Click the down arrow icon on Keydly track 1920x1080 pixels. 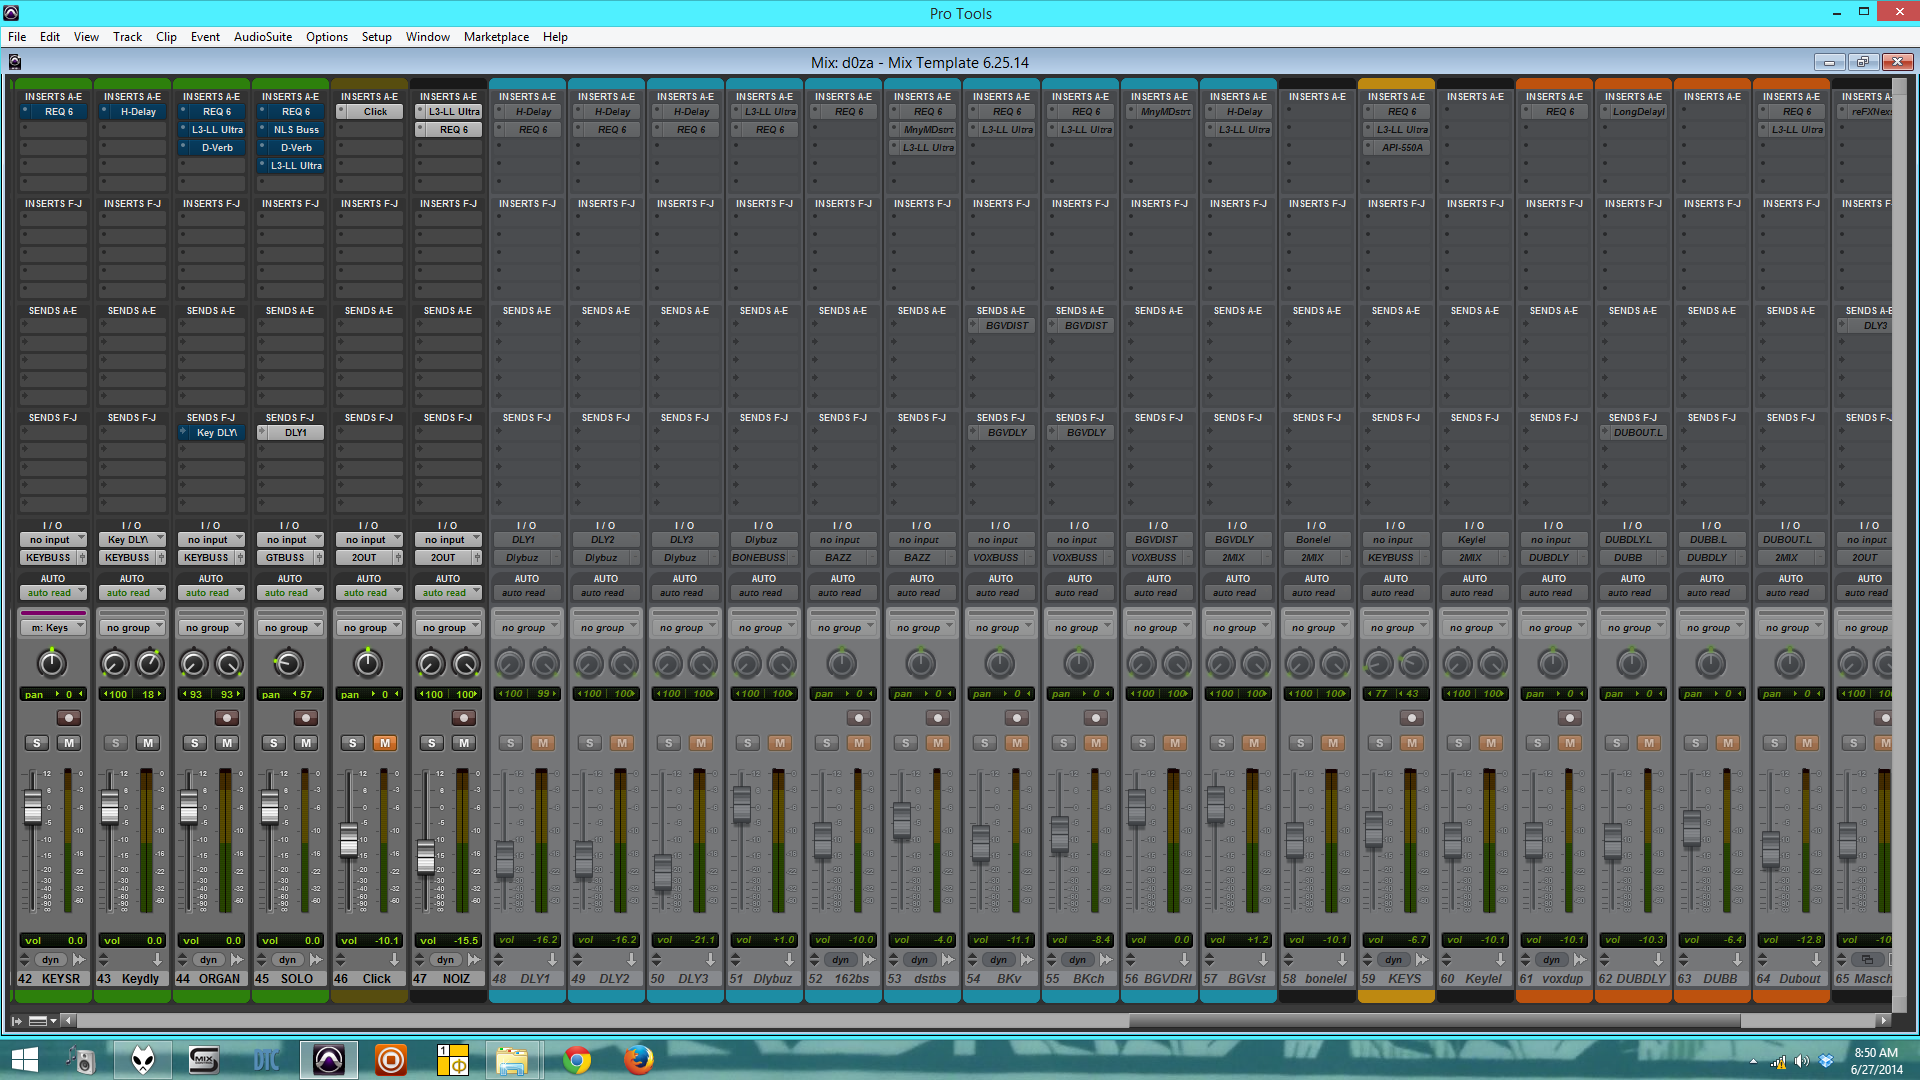click(x=157, y=959)
